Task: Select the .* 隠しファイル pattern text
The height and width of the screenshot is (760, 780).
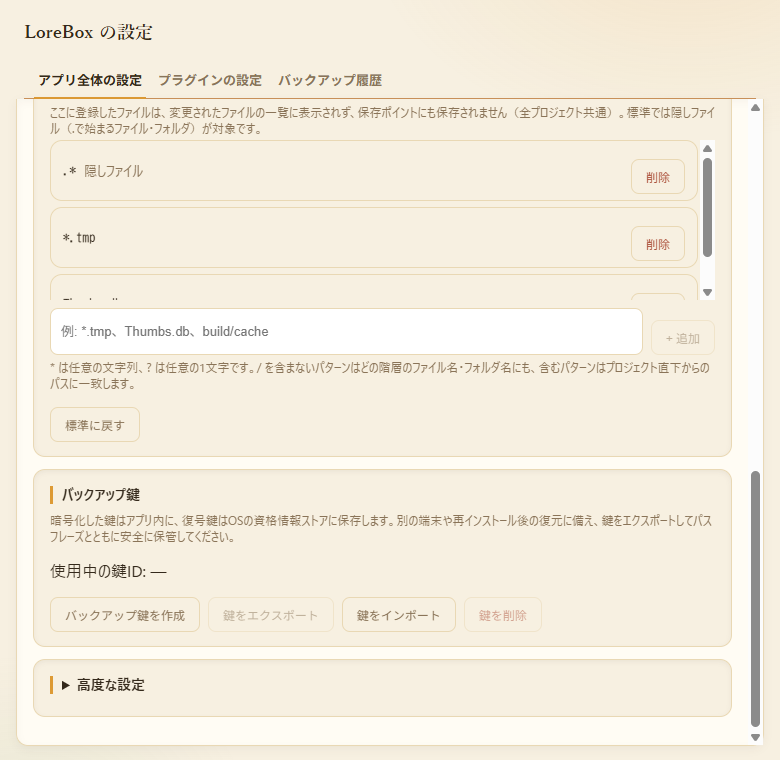Action: coord(102,171)
